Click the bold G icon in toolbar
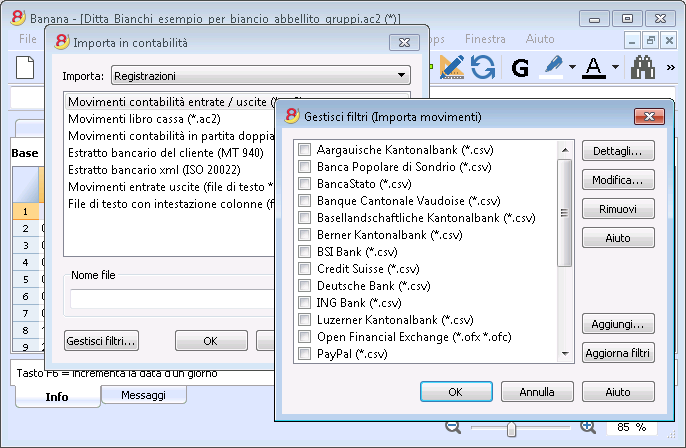This screenshot has width=686, height=448. pyautogui.click(x=520, y=68)
